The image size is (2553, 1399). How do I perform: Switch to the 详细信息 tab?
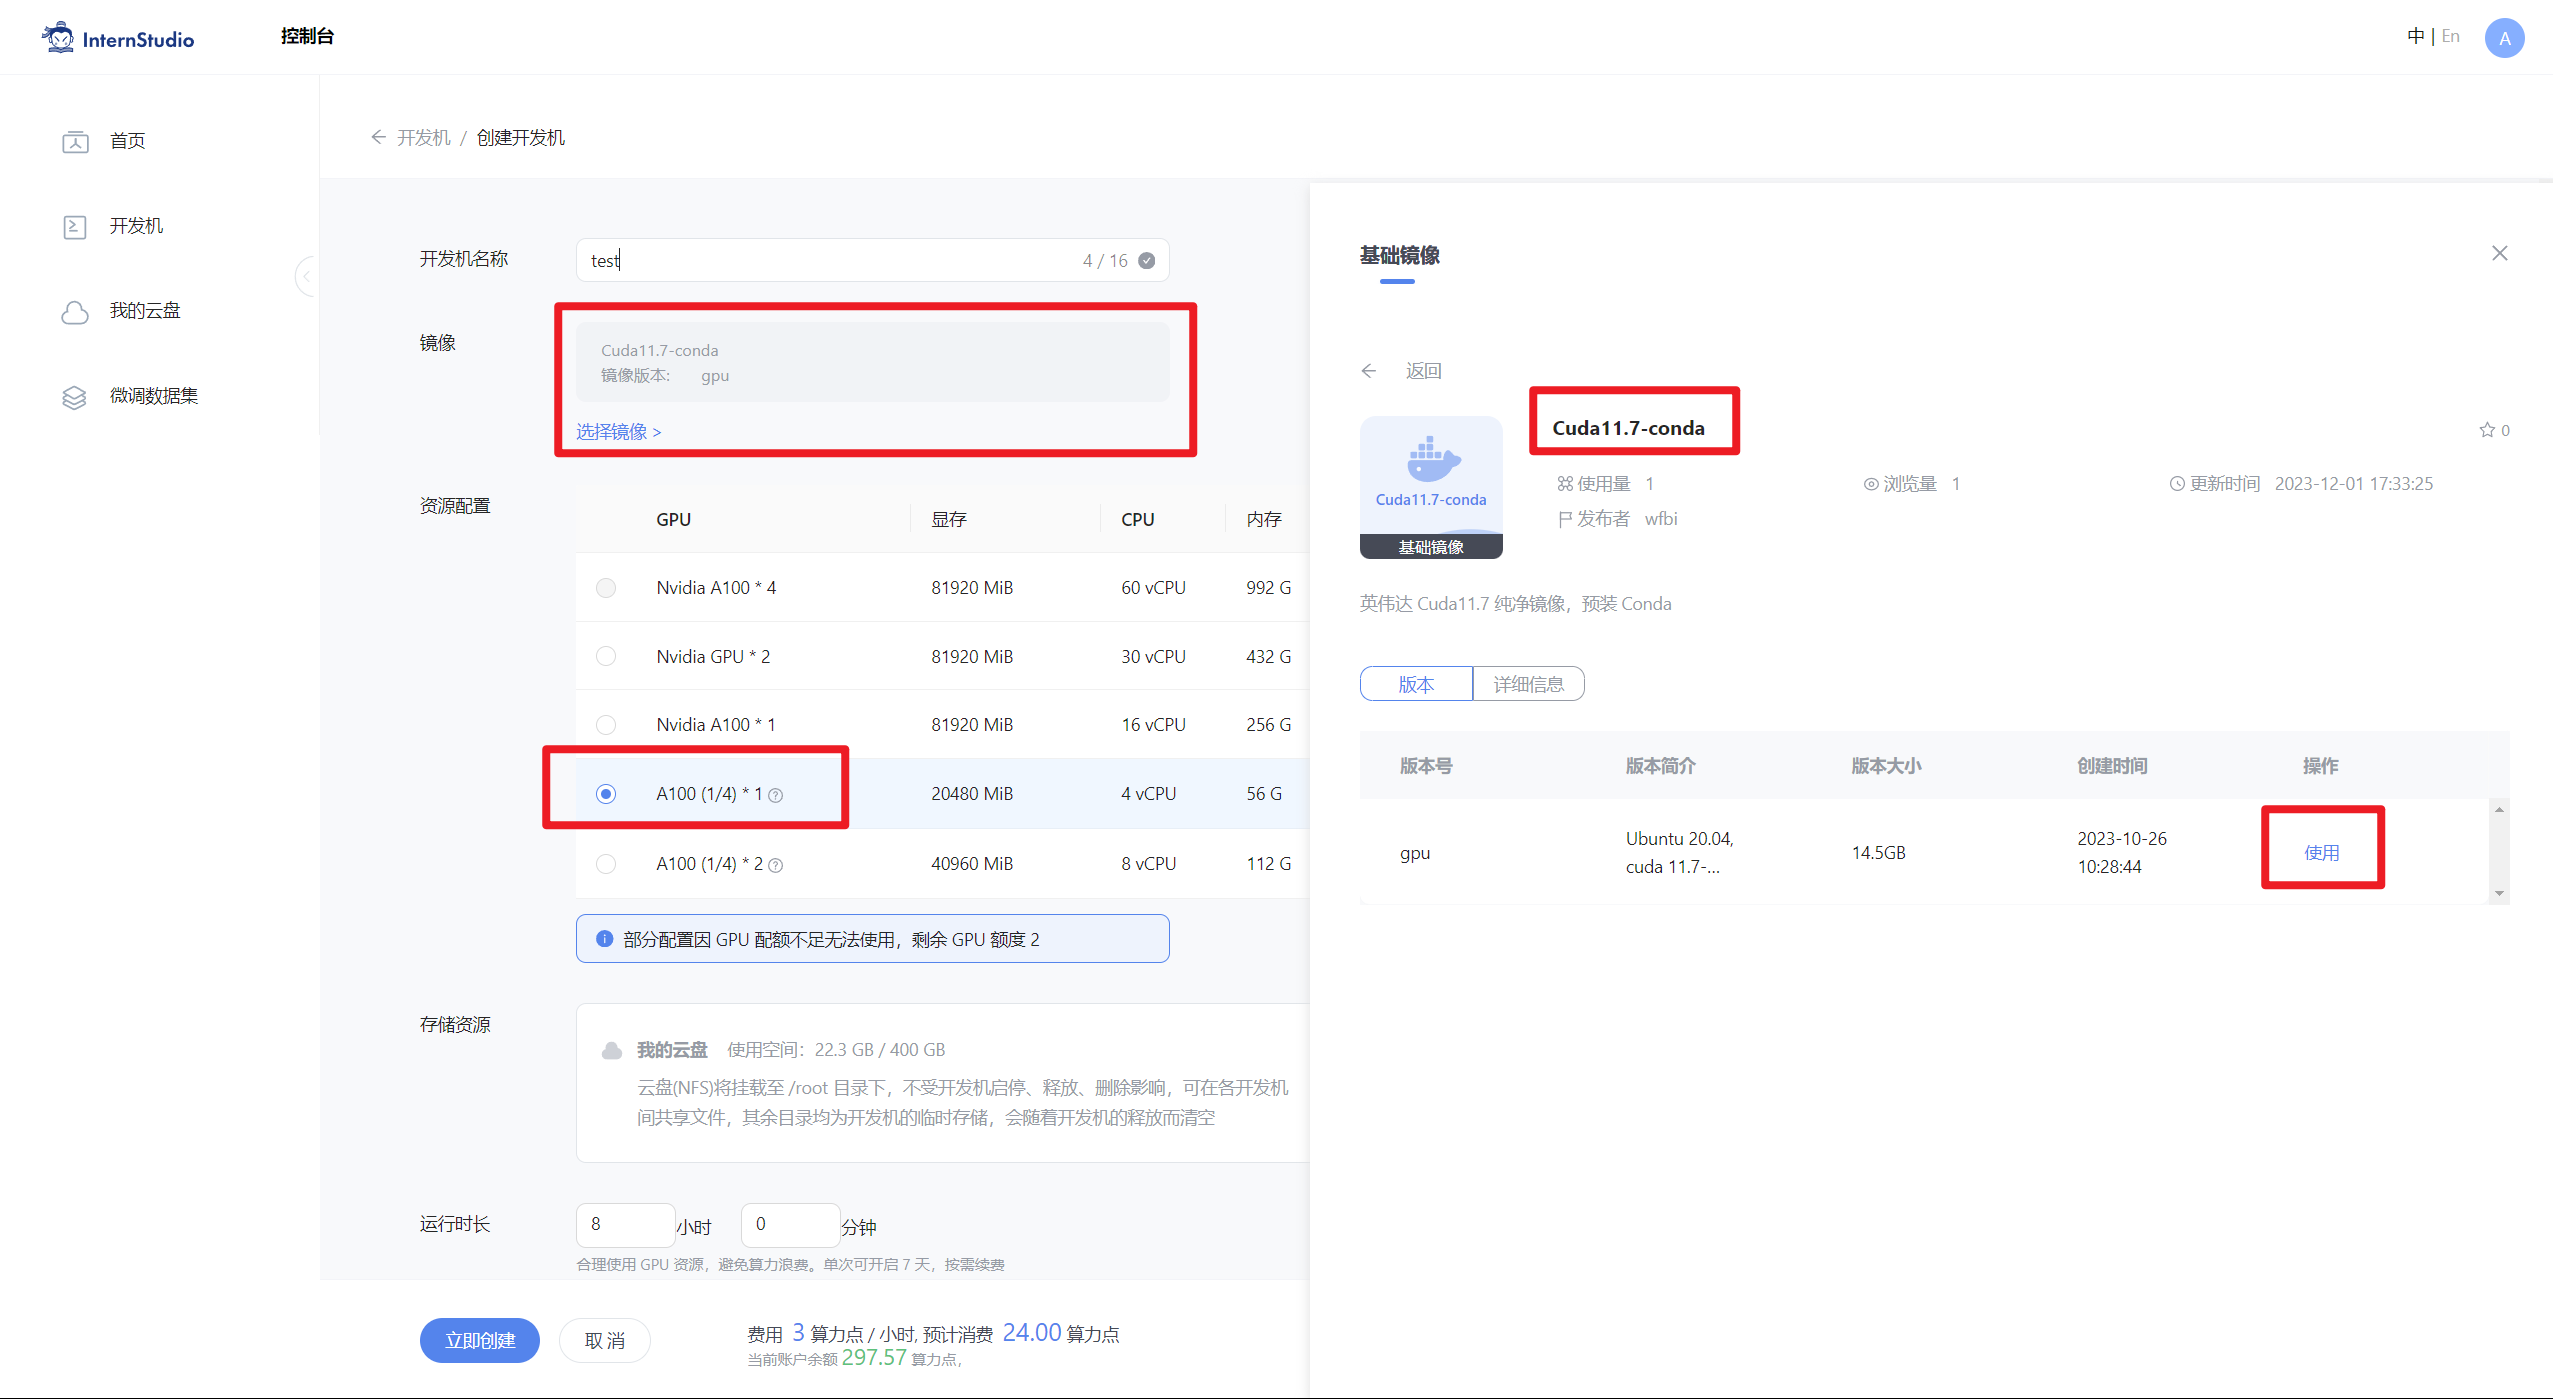pos(1528,684)
